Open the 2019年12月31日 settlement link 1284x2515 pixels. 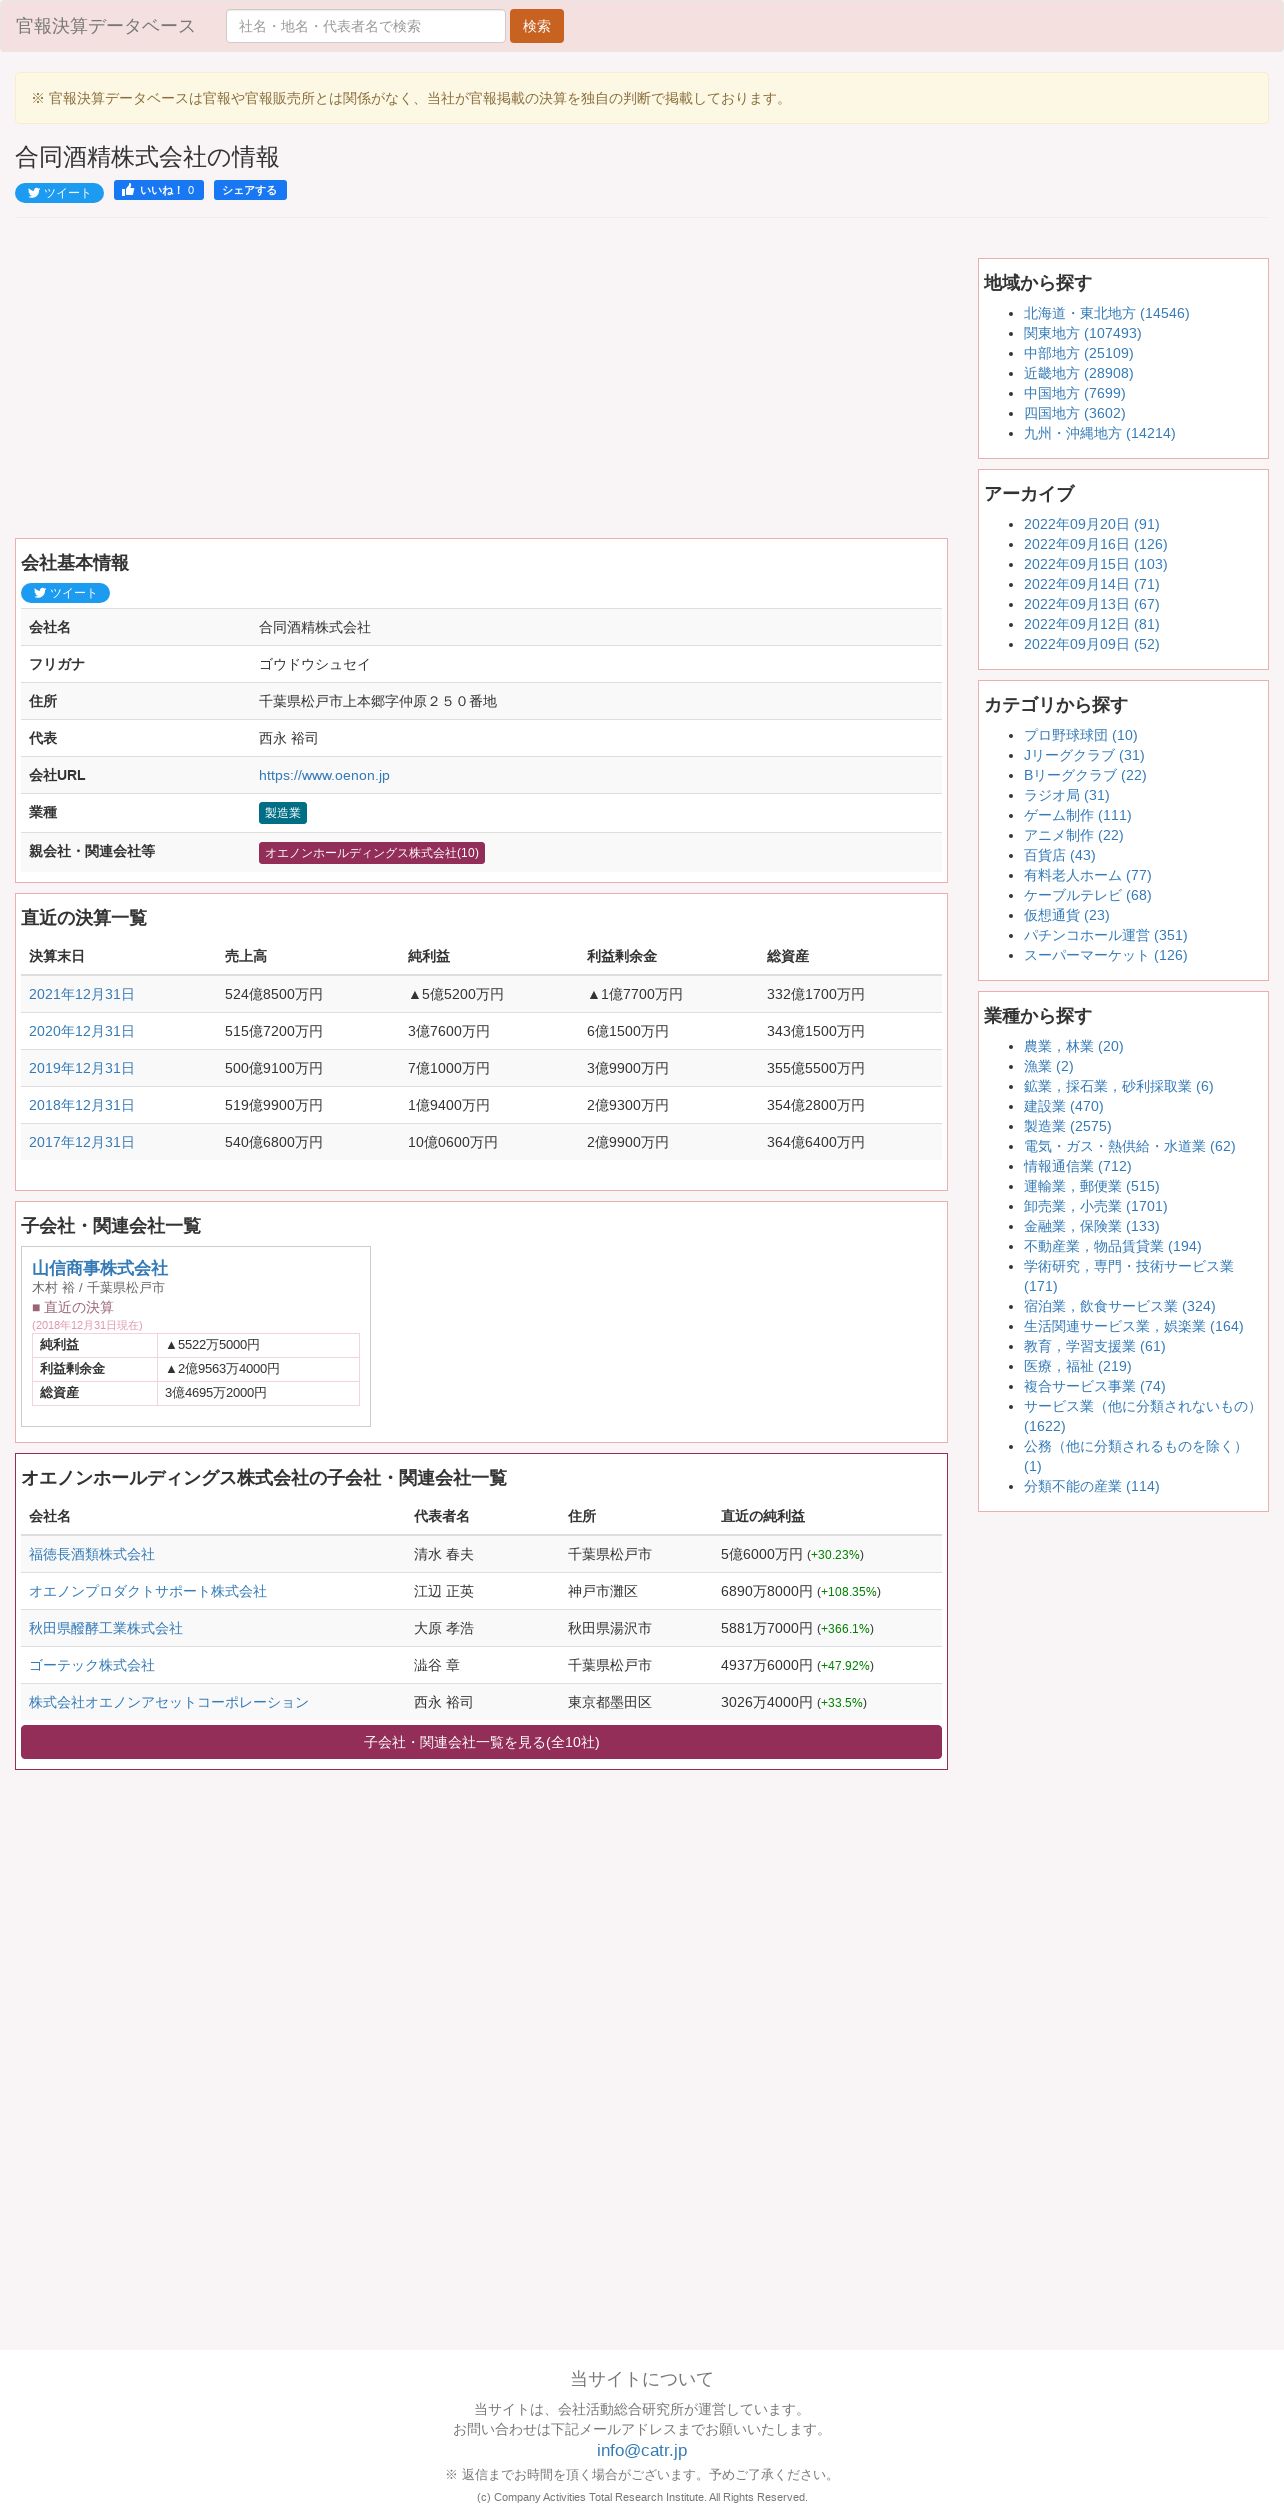tap(81, 1068)
